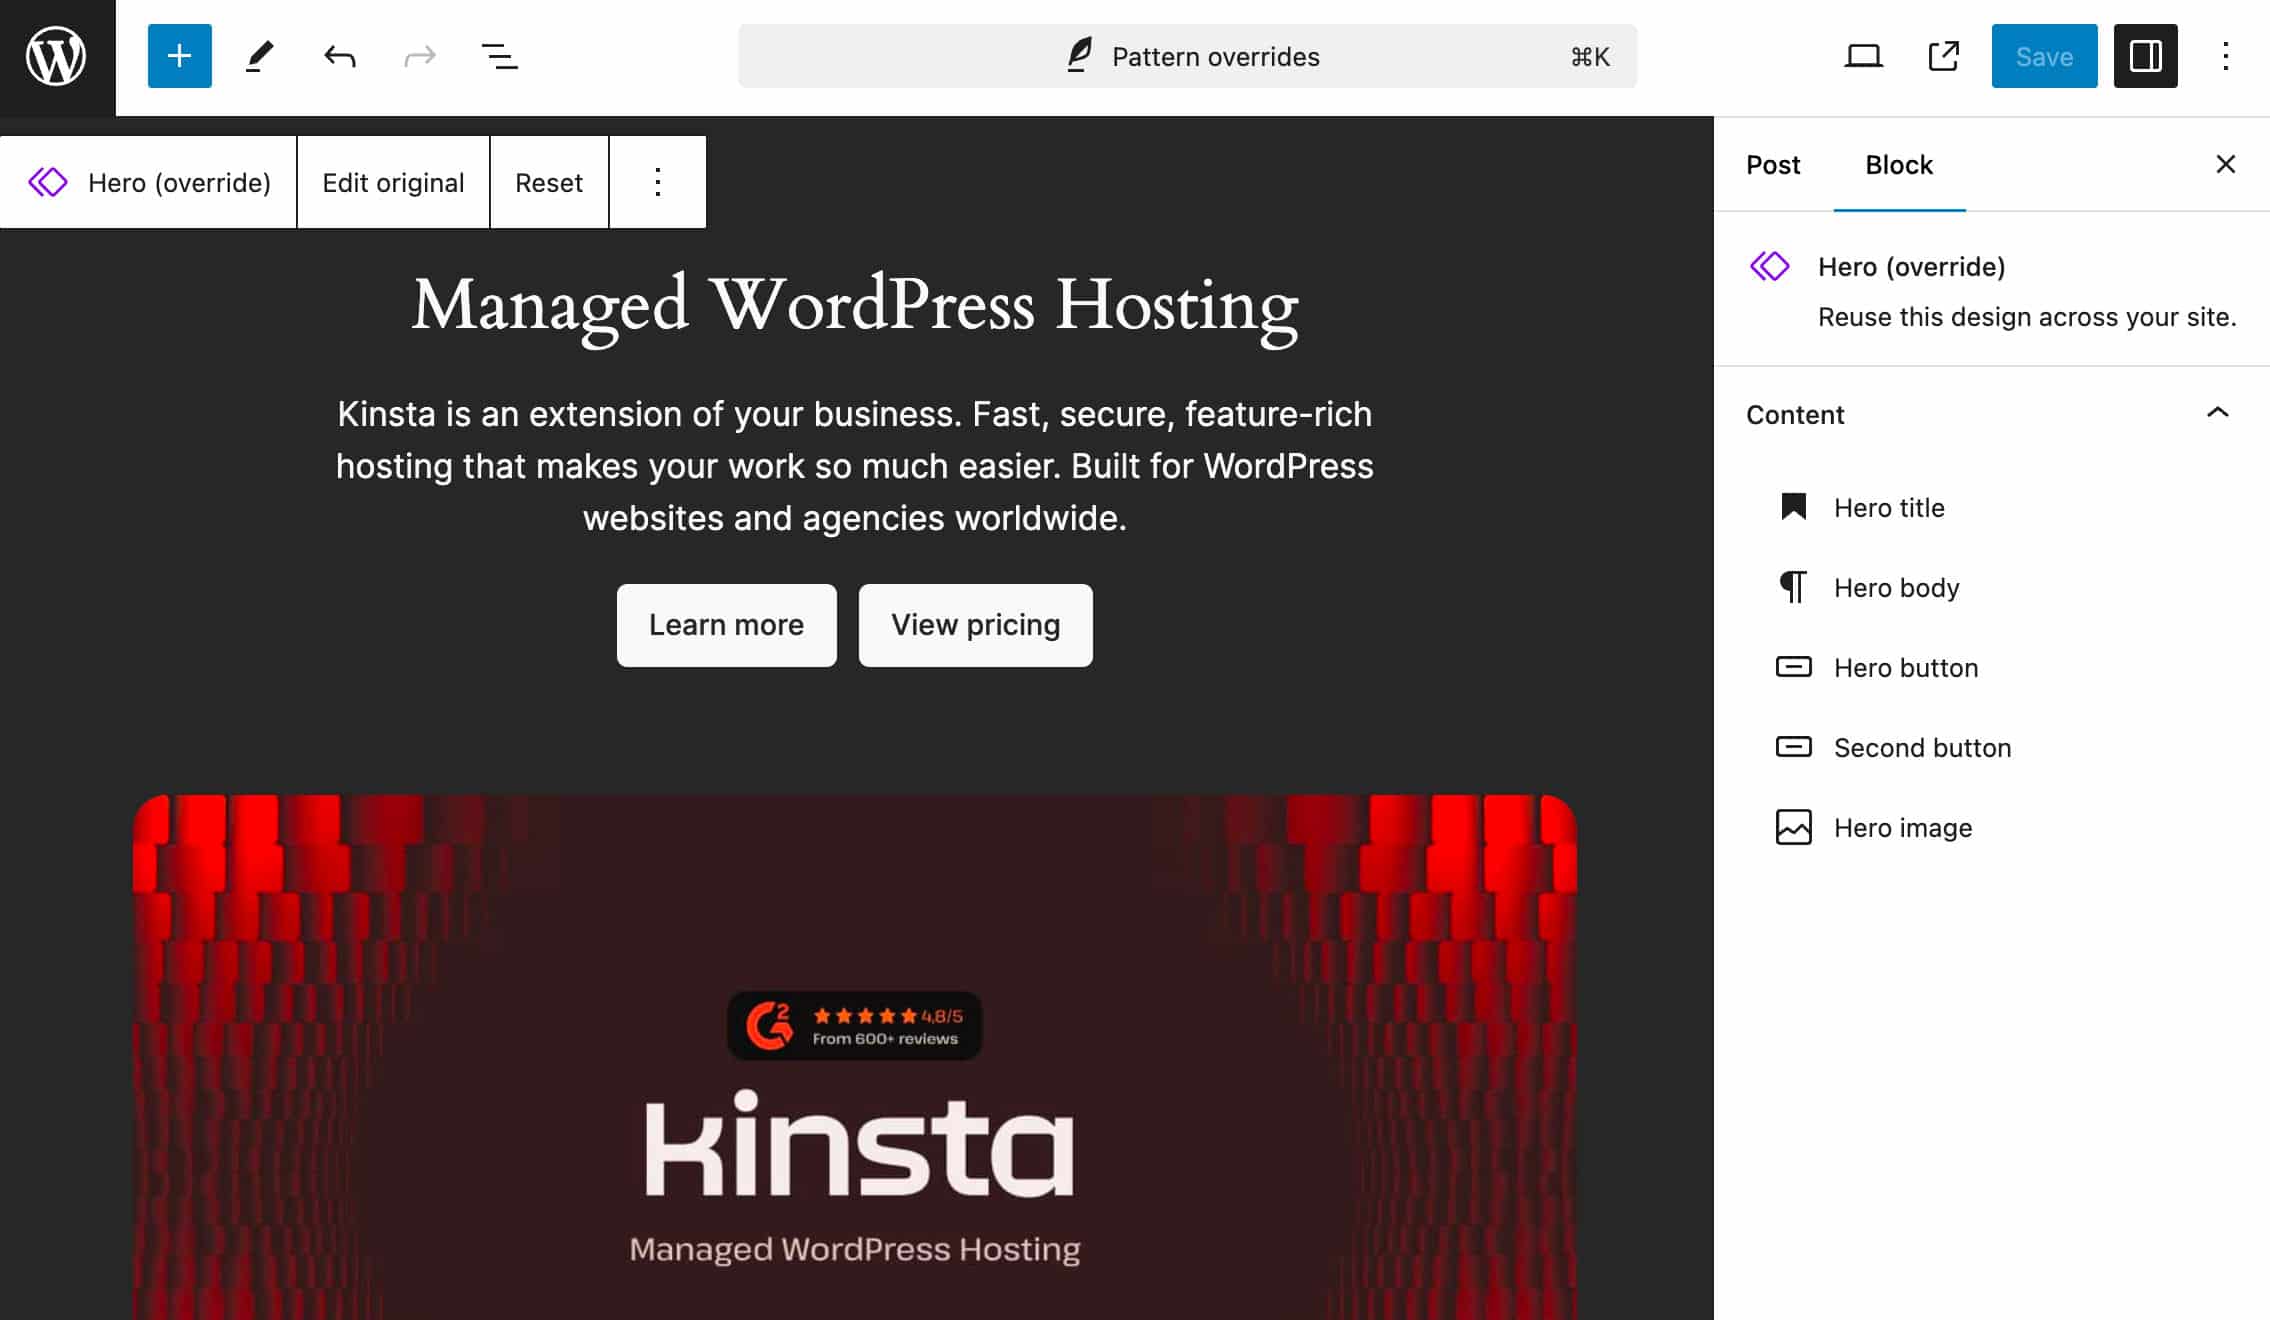Toggle the Settings sidebar panel
The image size is (2270, 1320).
(x=2145, y=56)
